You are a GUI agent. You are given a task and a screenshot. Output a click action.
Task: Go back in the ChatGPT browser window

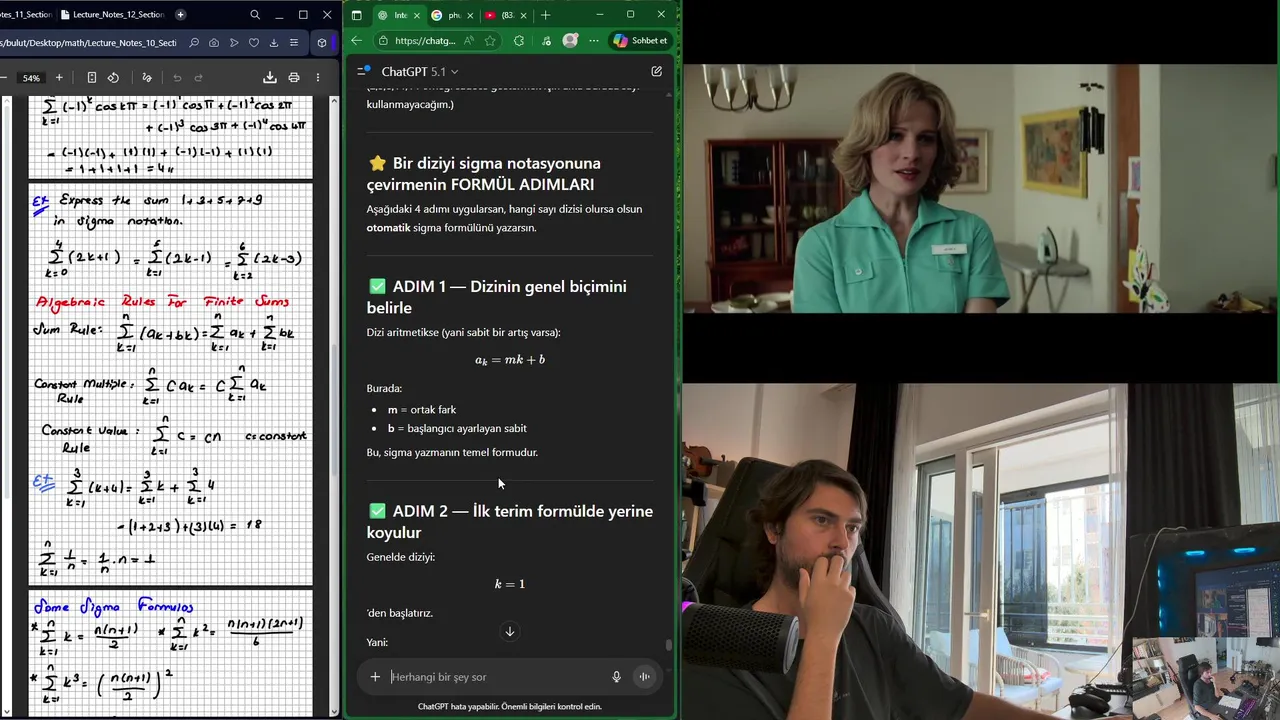point(357,41)
